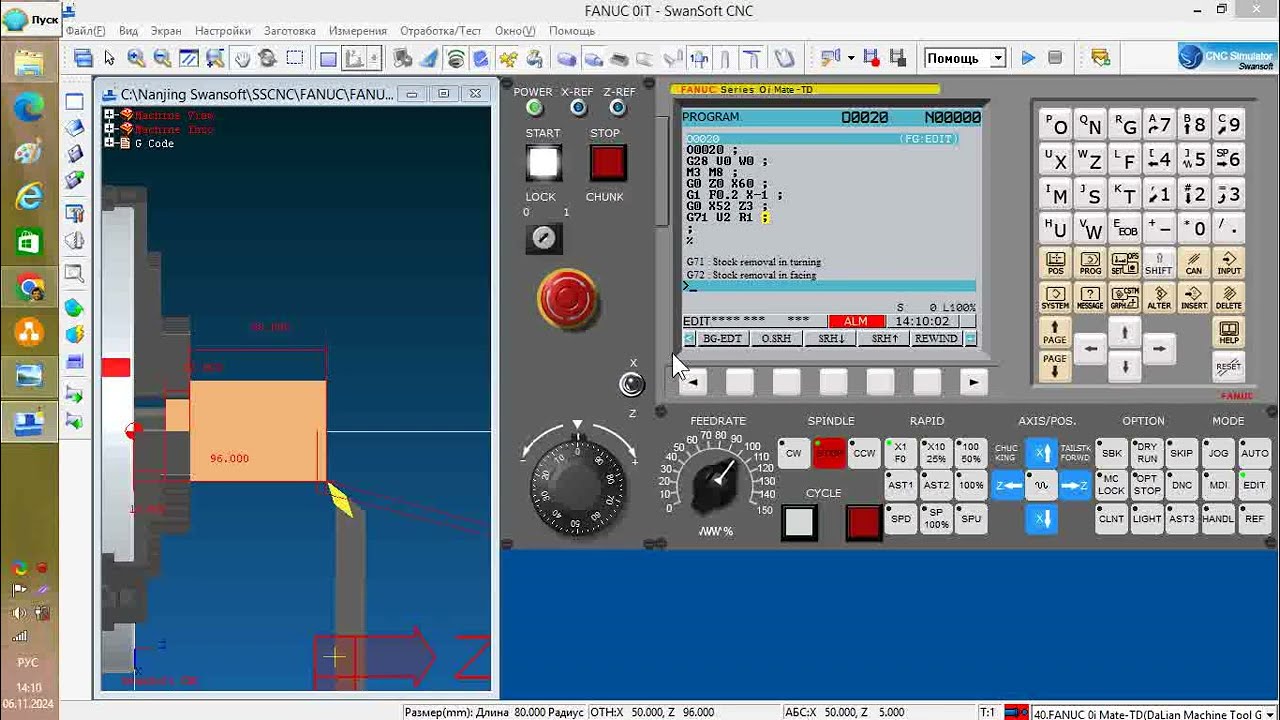1280x720 pixels.
Task: Open the Измерения menu
Action: [358, 31]
